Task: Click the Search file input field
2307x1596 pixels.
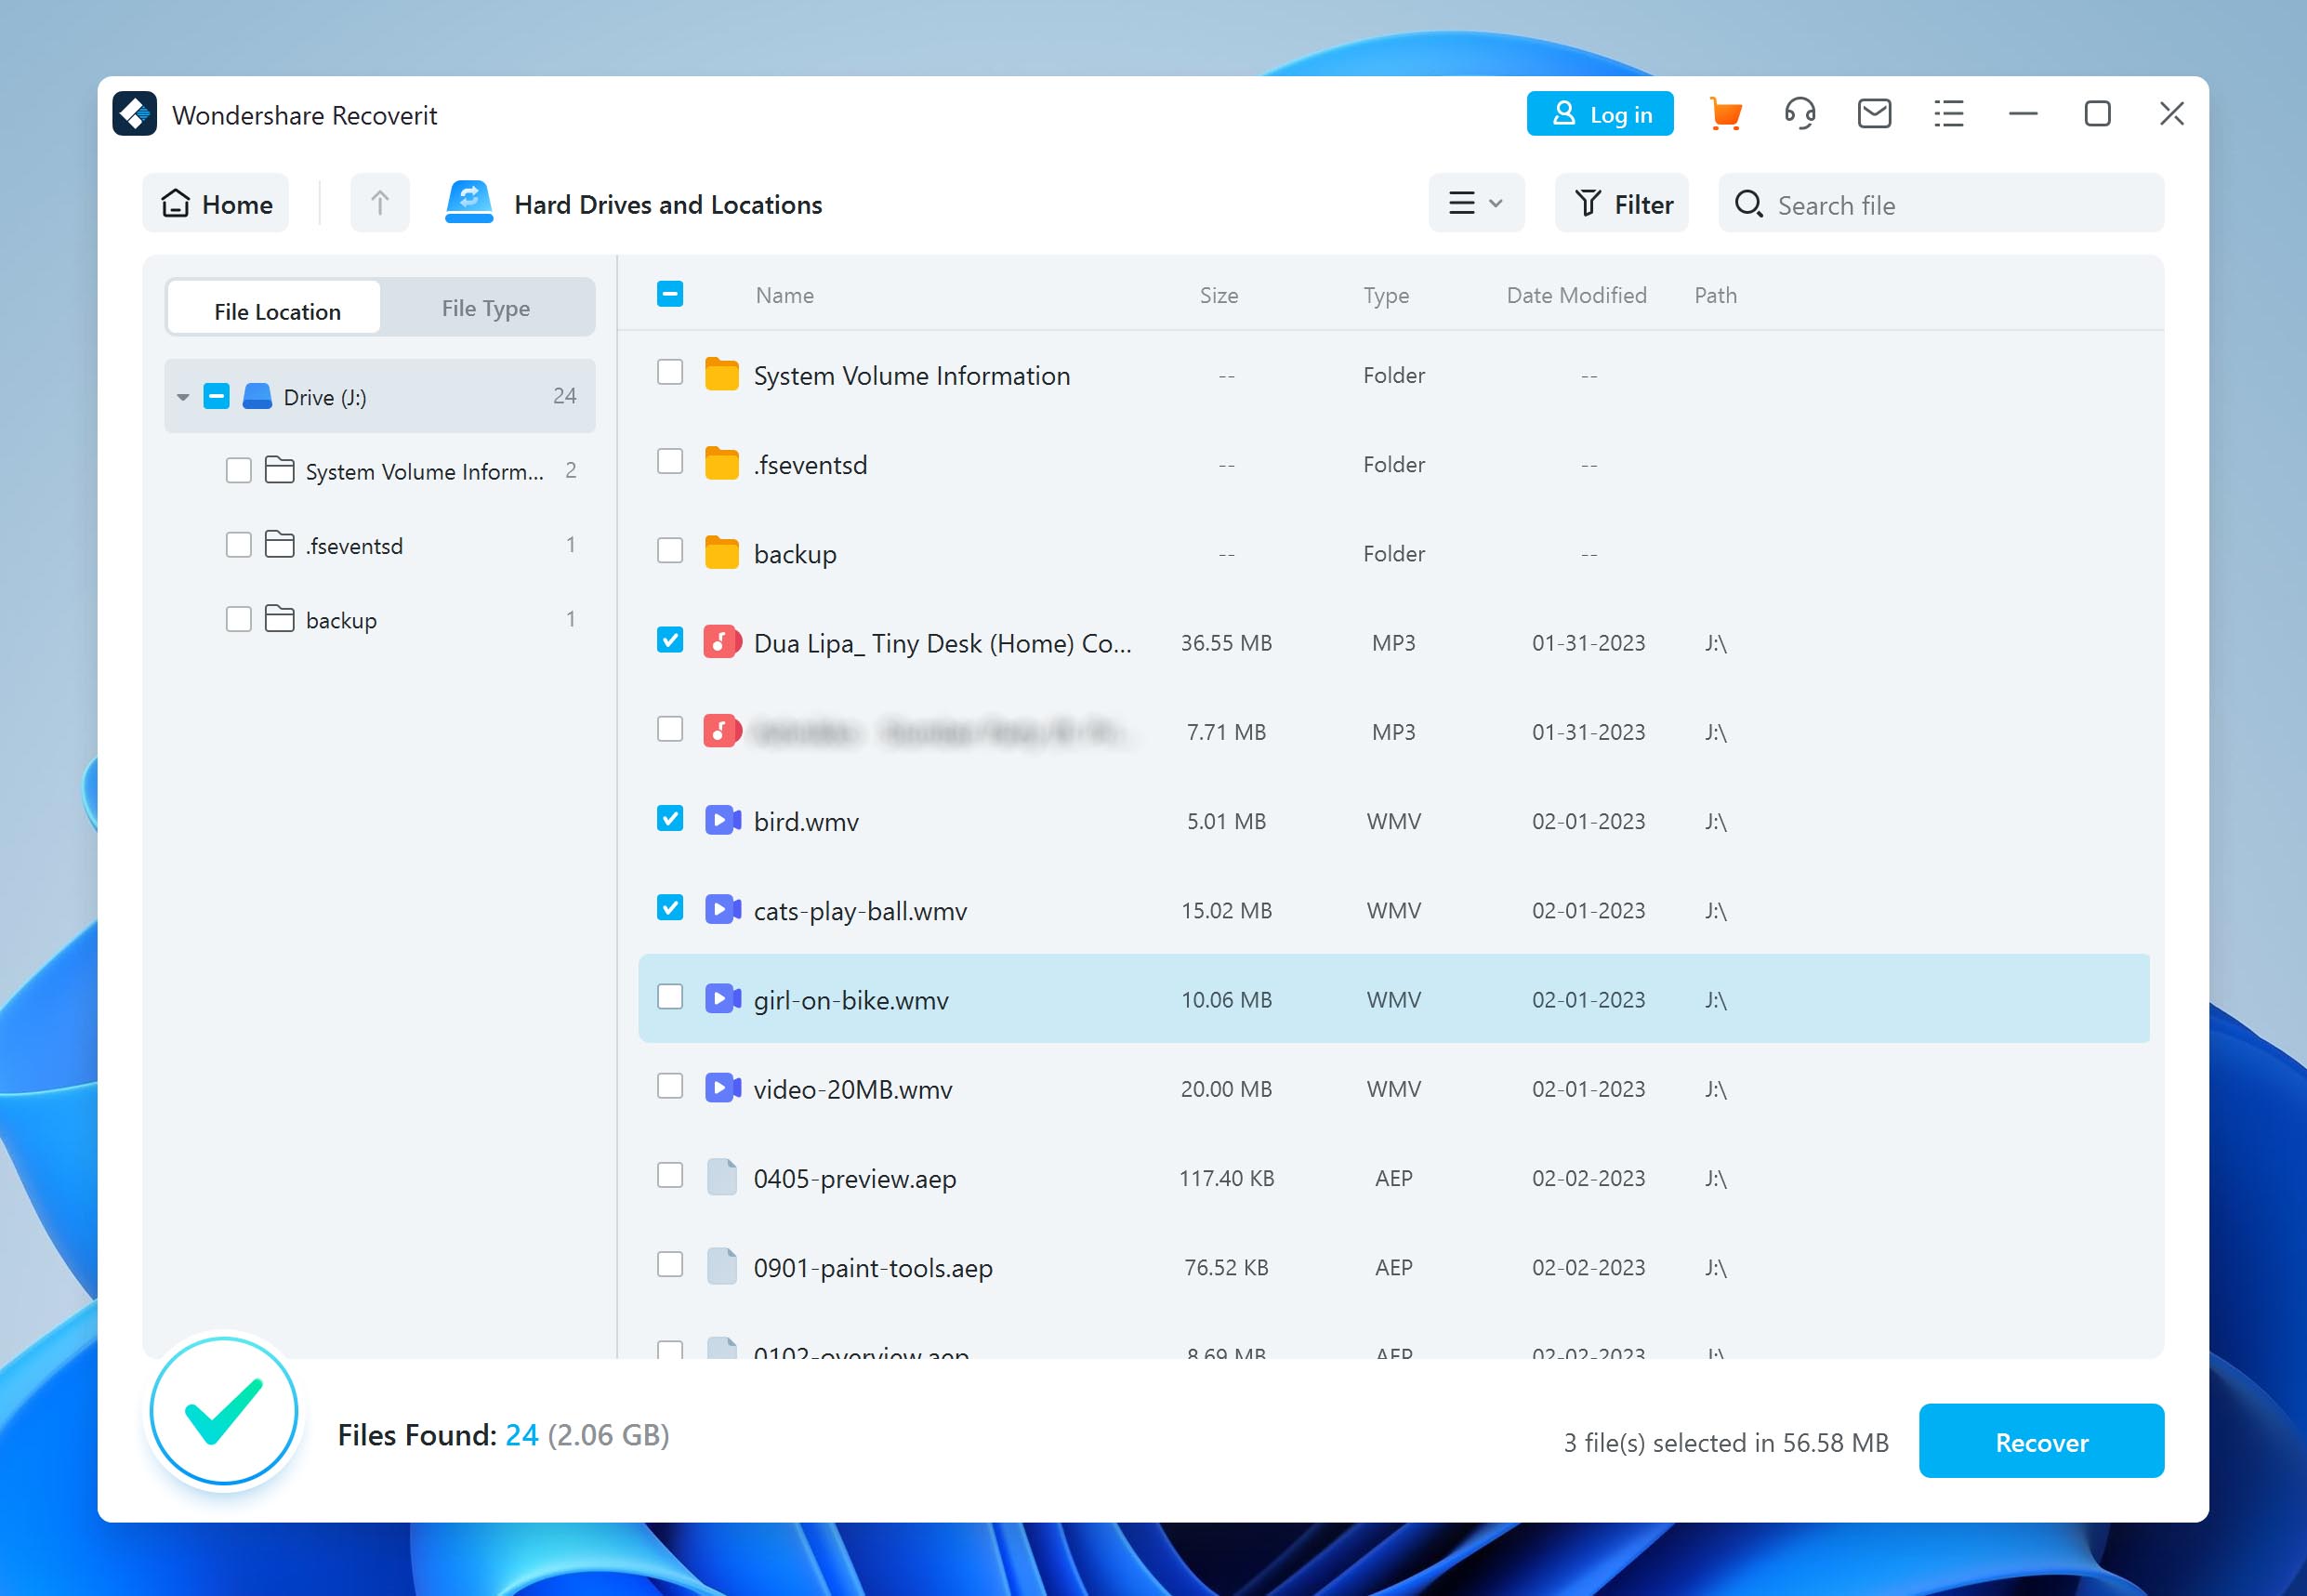Action: [1940, 203]
